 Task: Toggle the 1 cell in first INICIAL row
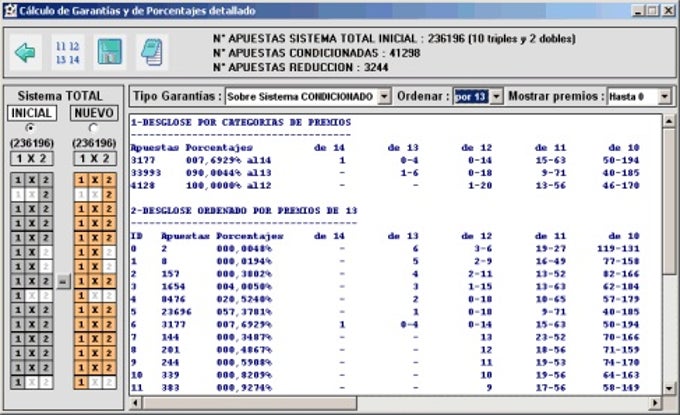pos(18,180)
